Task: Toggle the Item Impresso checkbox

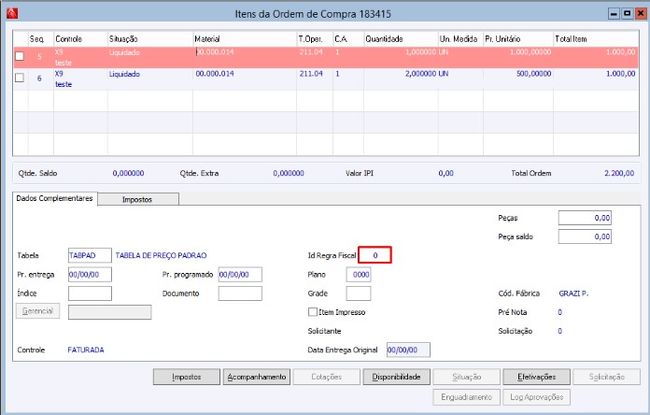Action: pyautogui.click(x=313, y=312)
